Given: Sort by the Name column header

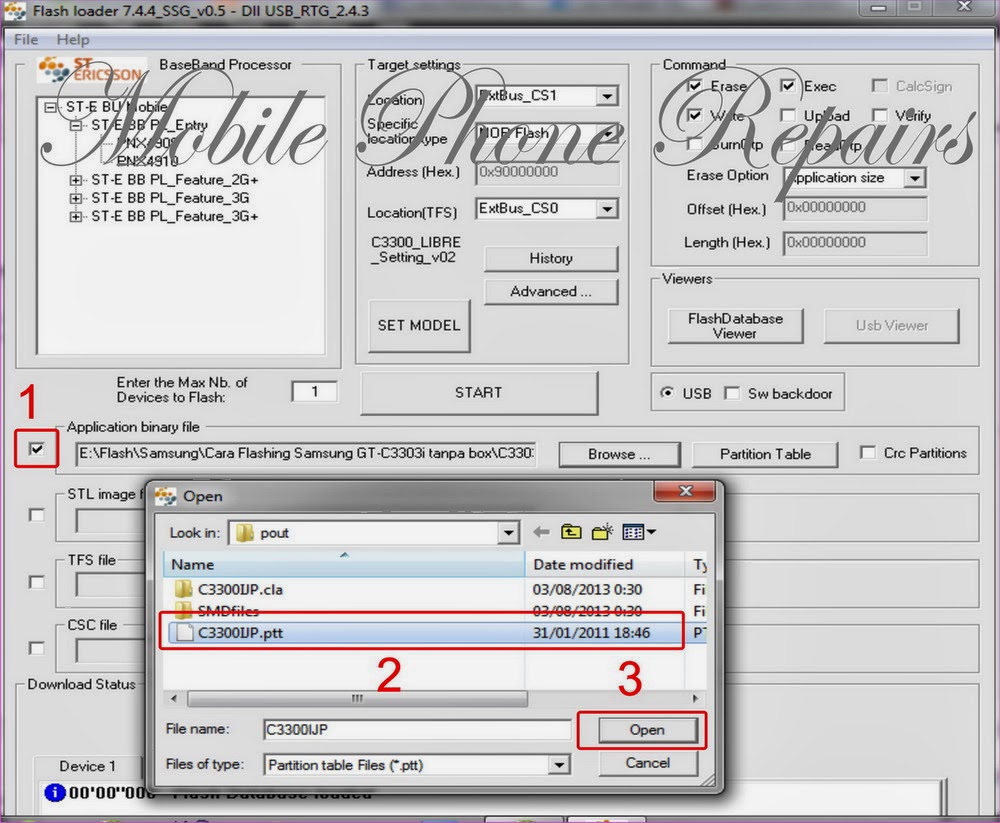Looking at the screenshot, I should 344,564.
